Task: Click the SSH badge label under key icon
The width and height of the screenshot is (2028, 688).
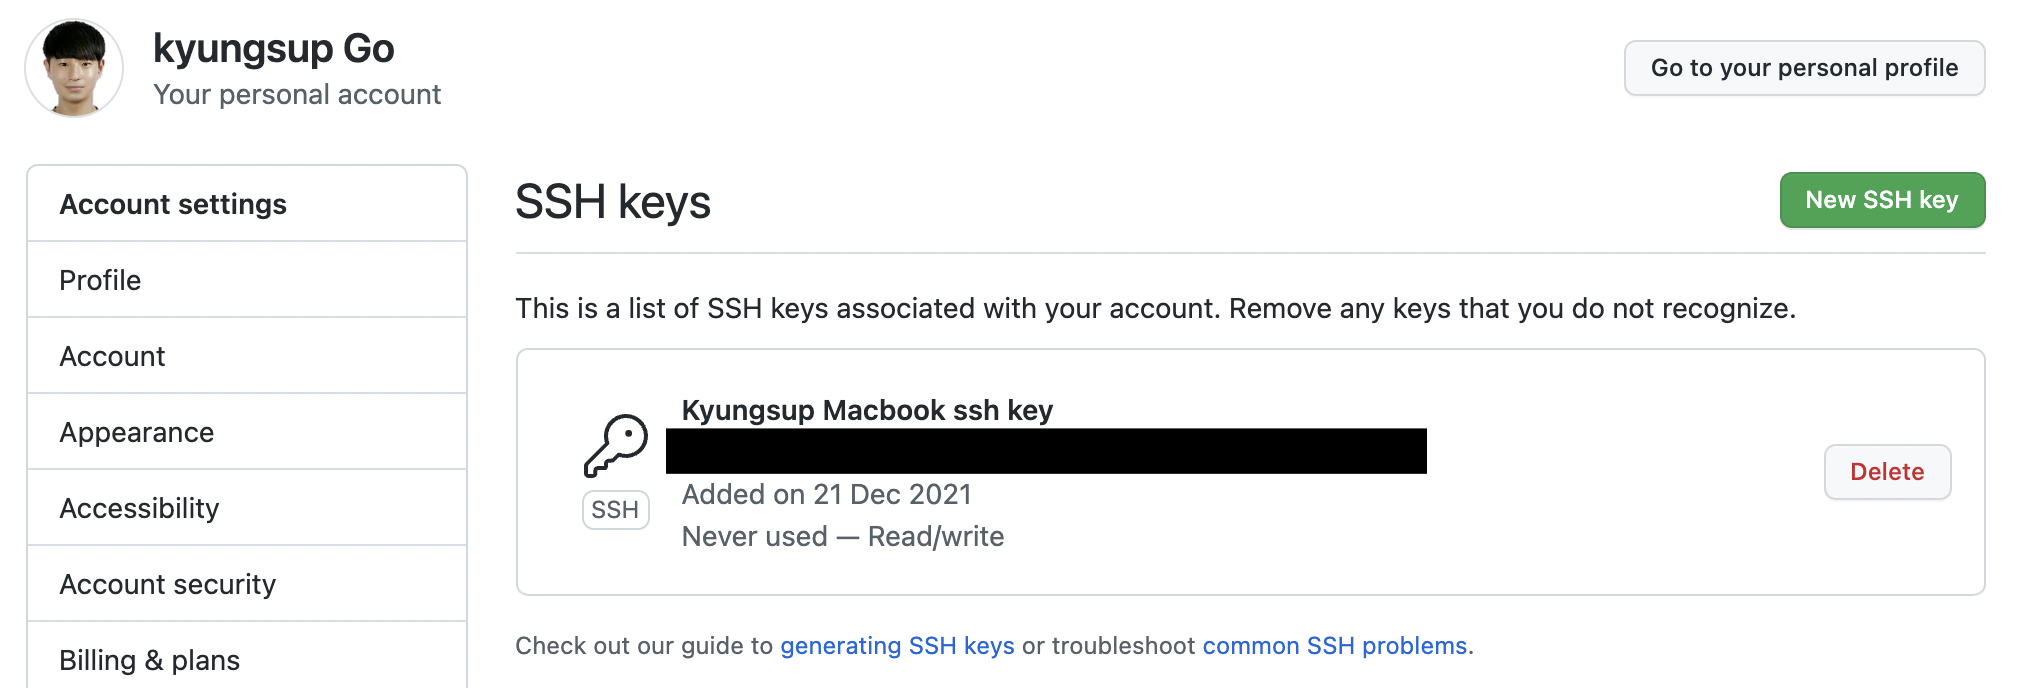Action: point(615,510)
